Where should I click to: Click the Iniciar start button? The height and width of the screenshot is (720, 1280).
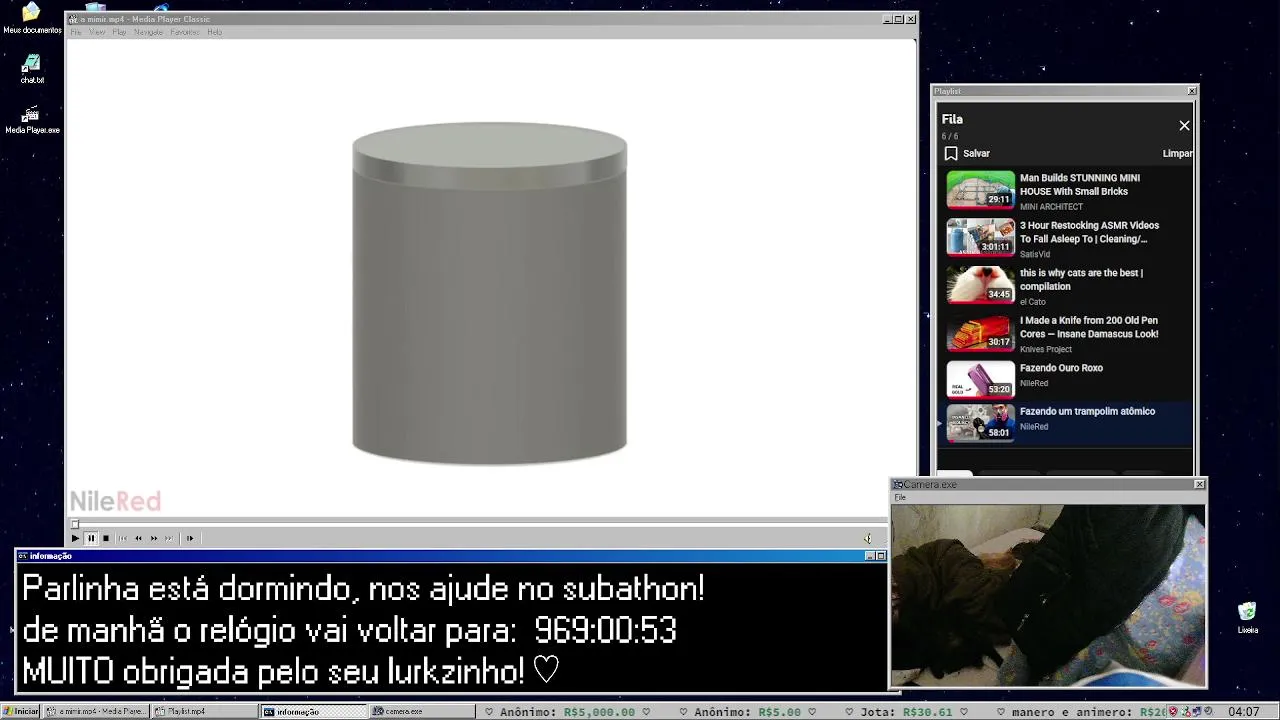(x=21, y=711)
